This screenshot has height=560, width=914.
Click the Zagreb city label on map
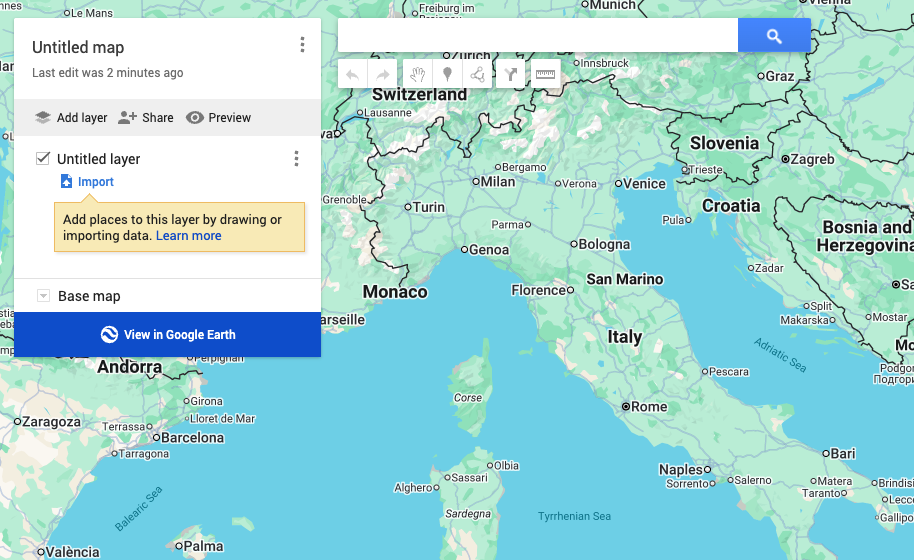(x=813, y=159)
